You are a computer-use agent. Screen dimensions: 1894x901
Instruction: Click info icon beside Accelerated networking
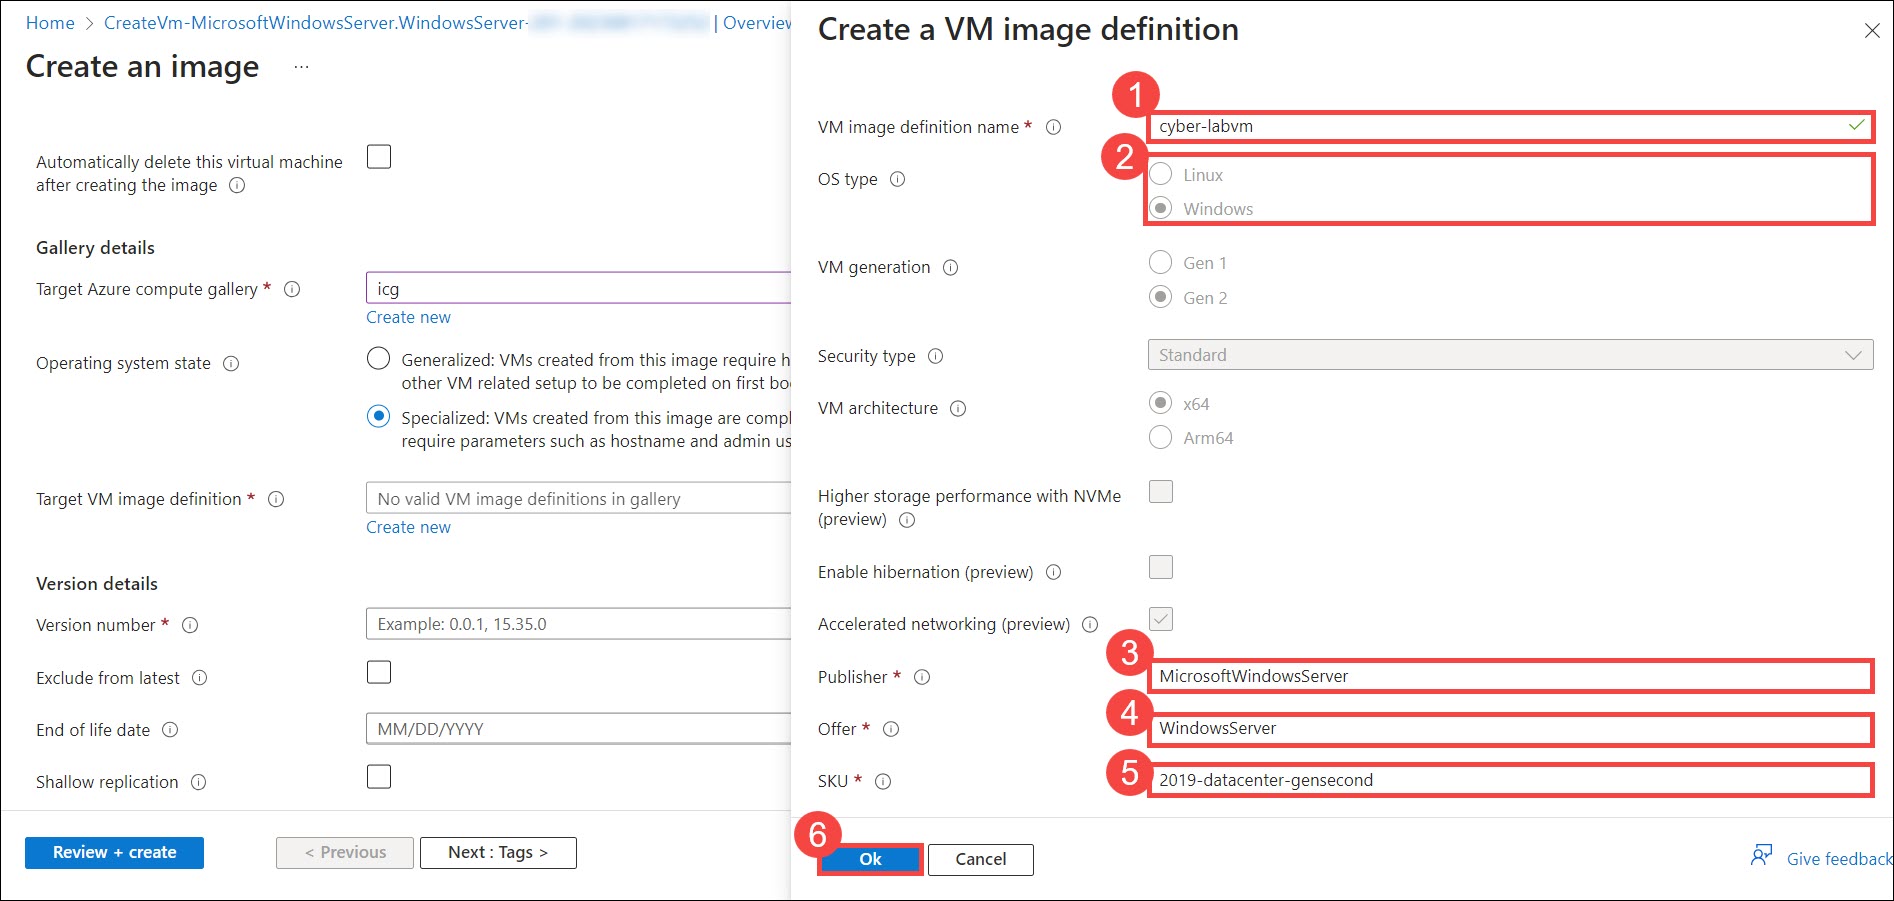1090,624
